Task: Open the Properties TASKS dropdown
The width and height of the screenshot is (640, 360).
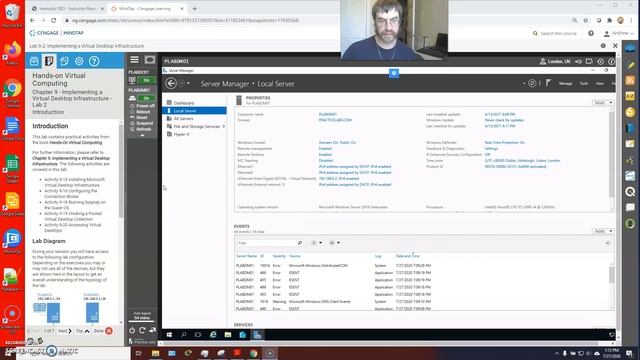Action: (603, 103)
